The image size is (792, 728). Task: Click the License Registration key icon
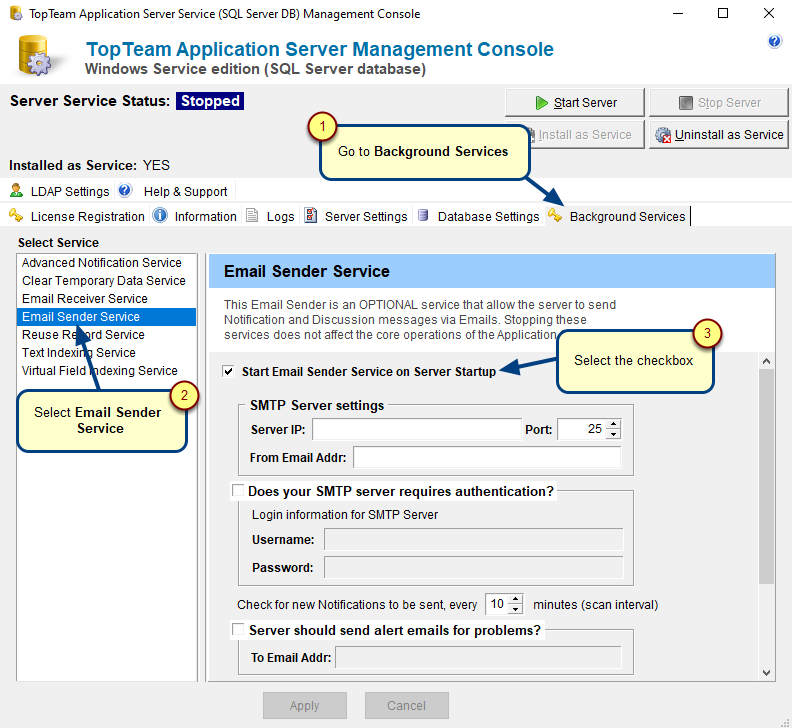click(x=16, y=216)
